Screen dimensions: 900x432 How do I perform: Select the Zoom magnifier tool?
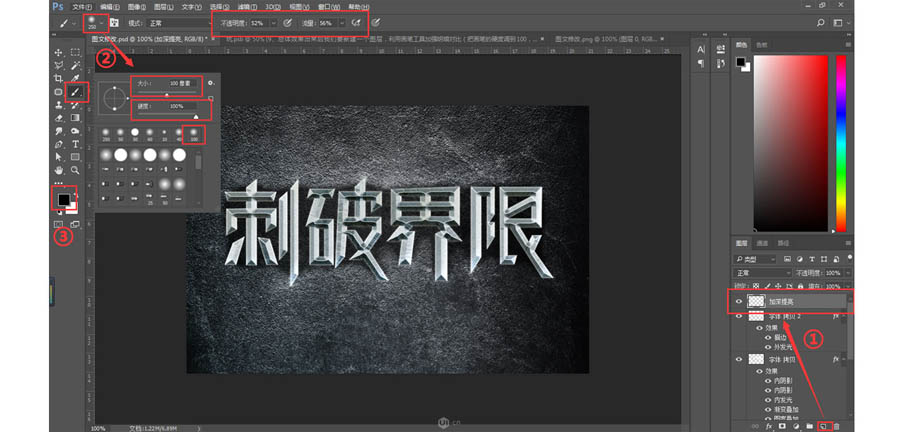pyautogui.click(x=75, y=170)
